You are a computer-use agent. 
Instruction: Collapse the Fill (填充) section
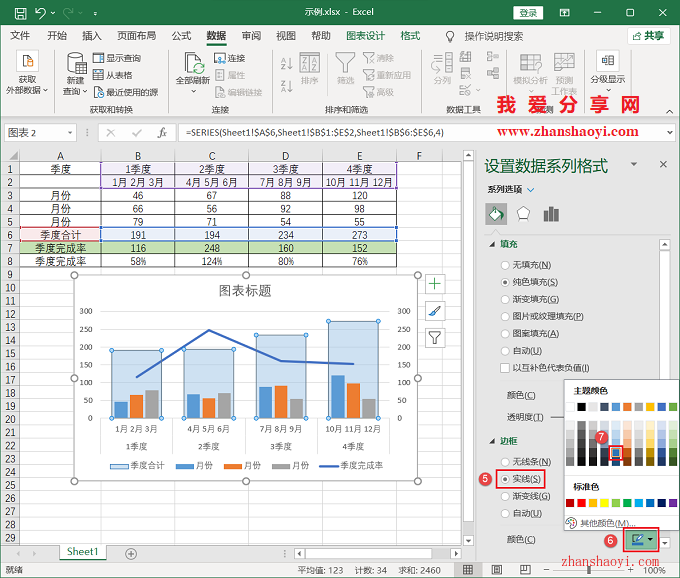point(492,244)
